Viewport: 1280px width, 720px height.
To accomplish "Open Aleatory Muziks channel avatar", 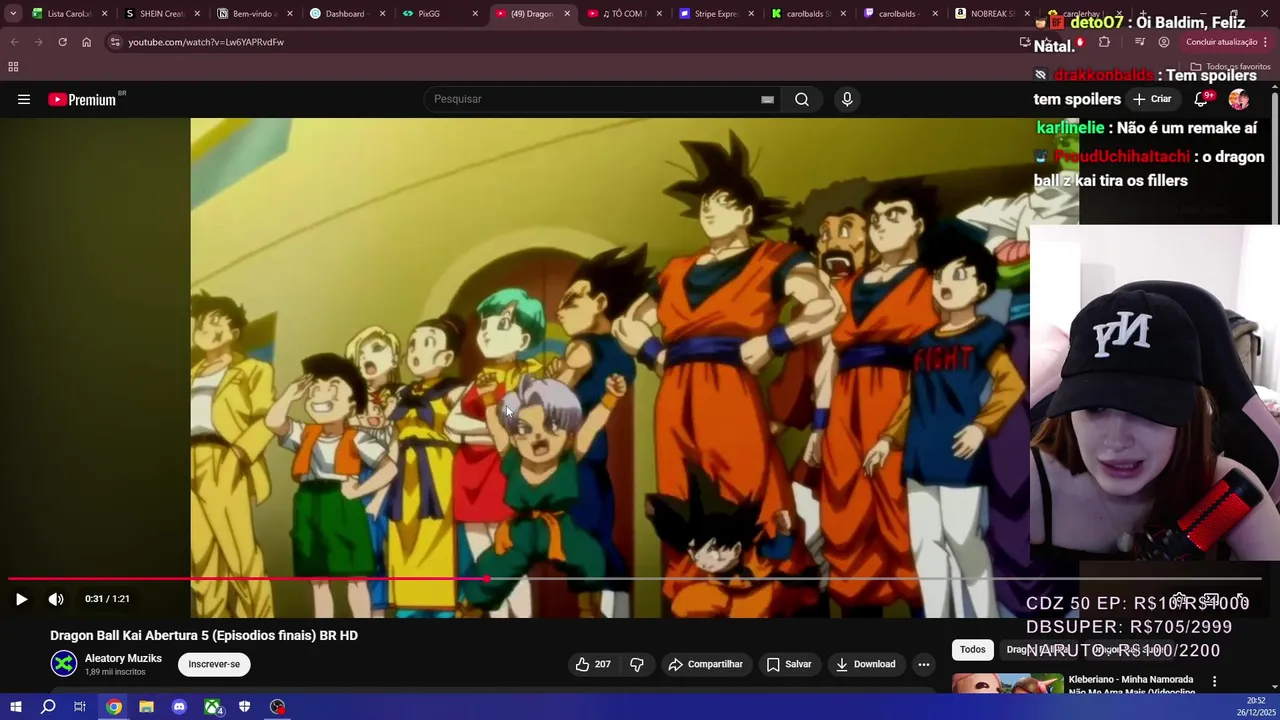I will pyautogui.click(x=64, y=664).
